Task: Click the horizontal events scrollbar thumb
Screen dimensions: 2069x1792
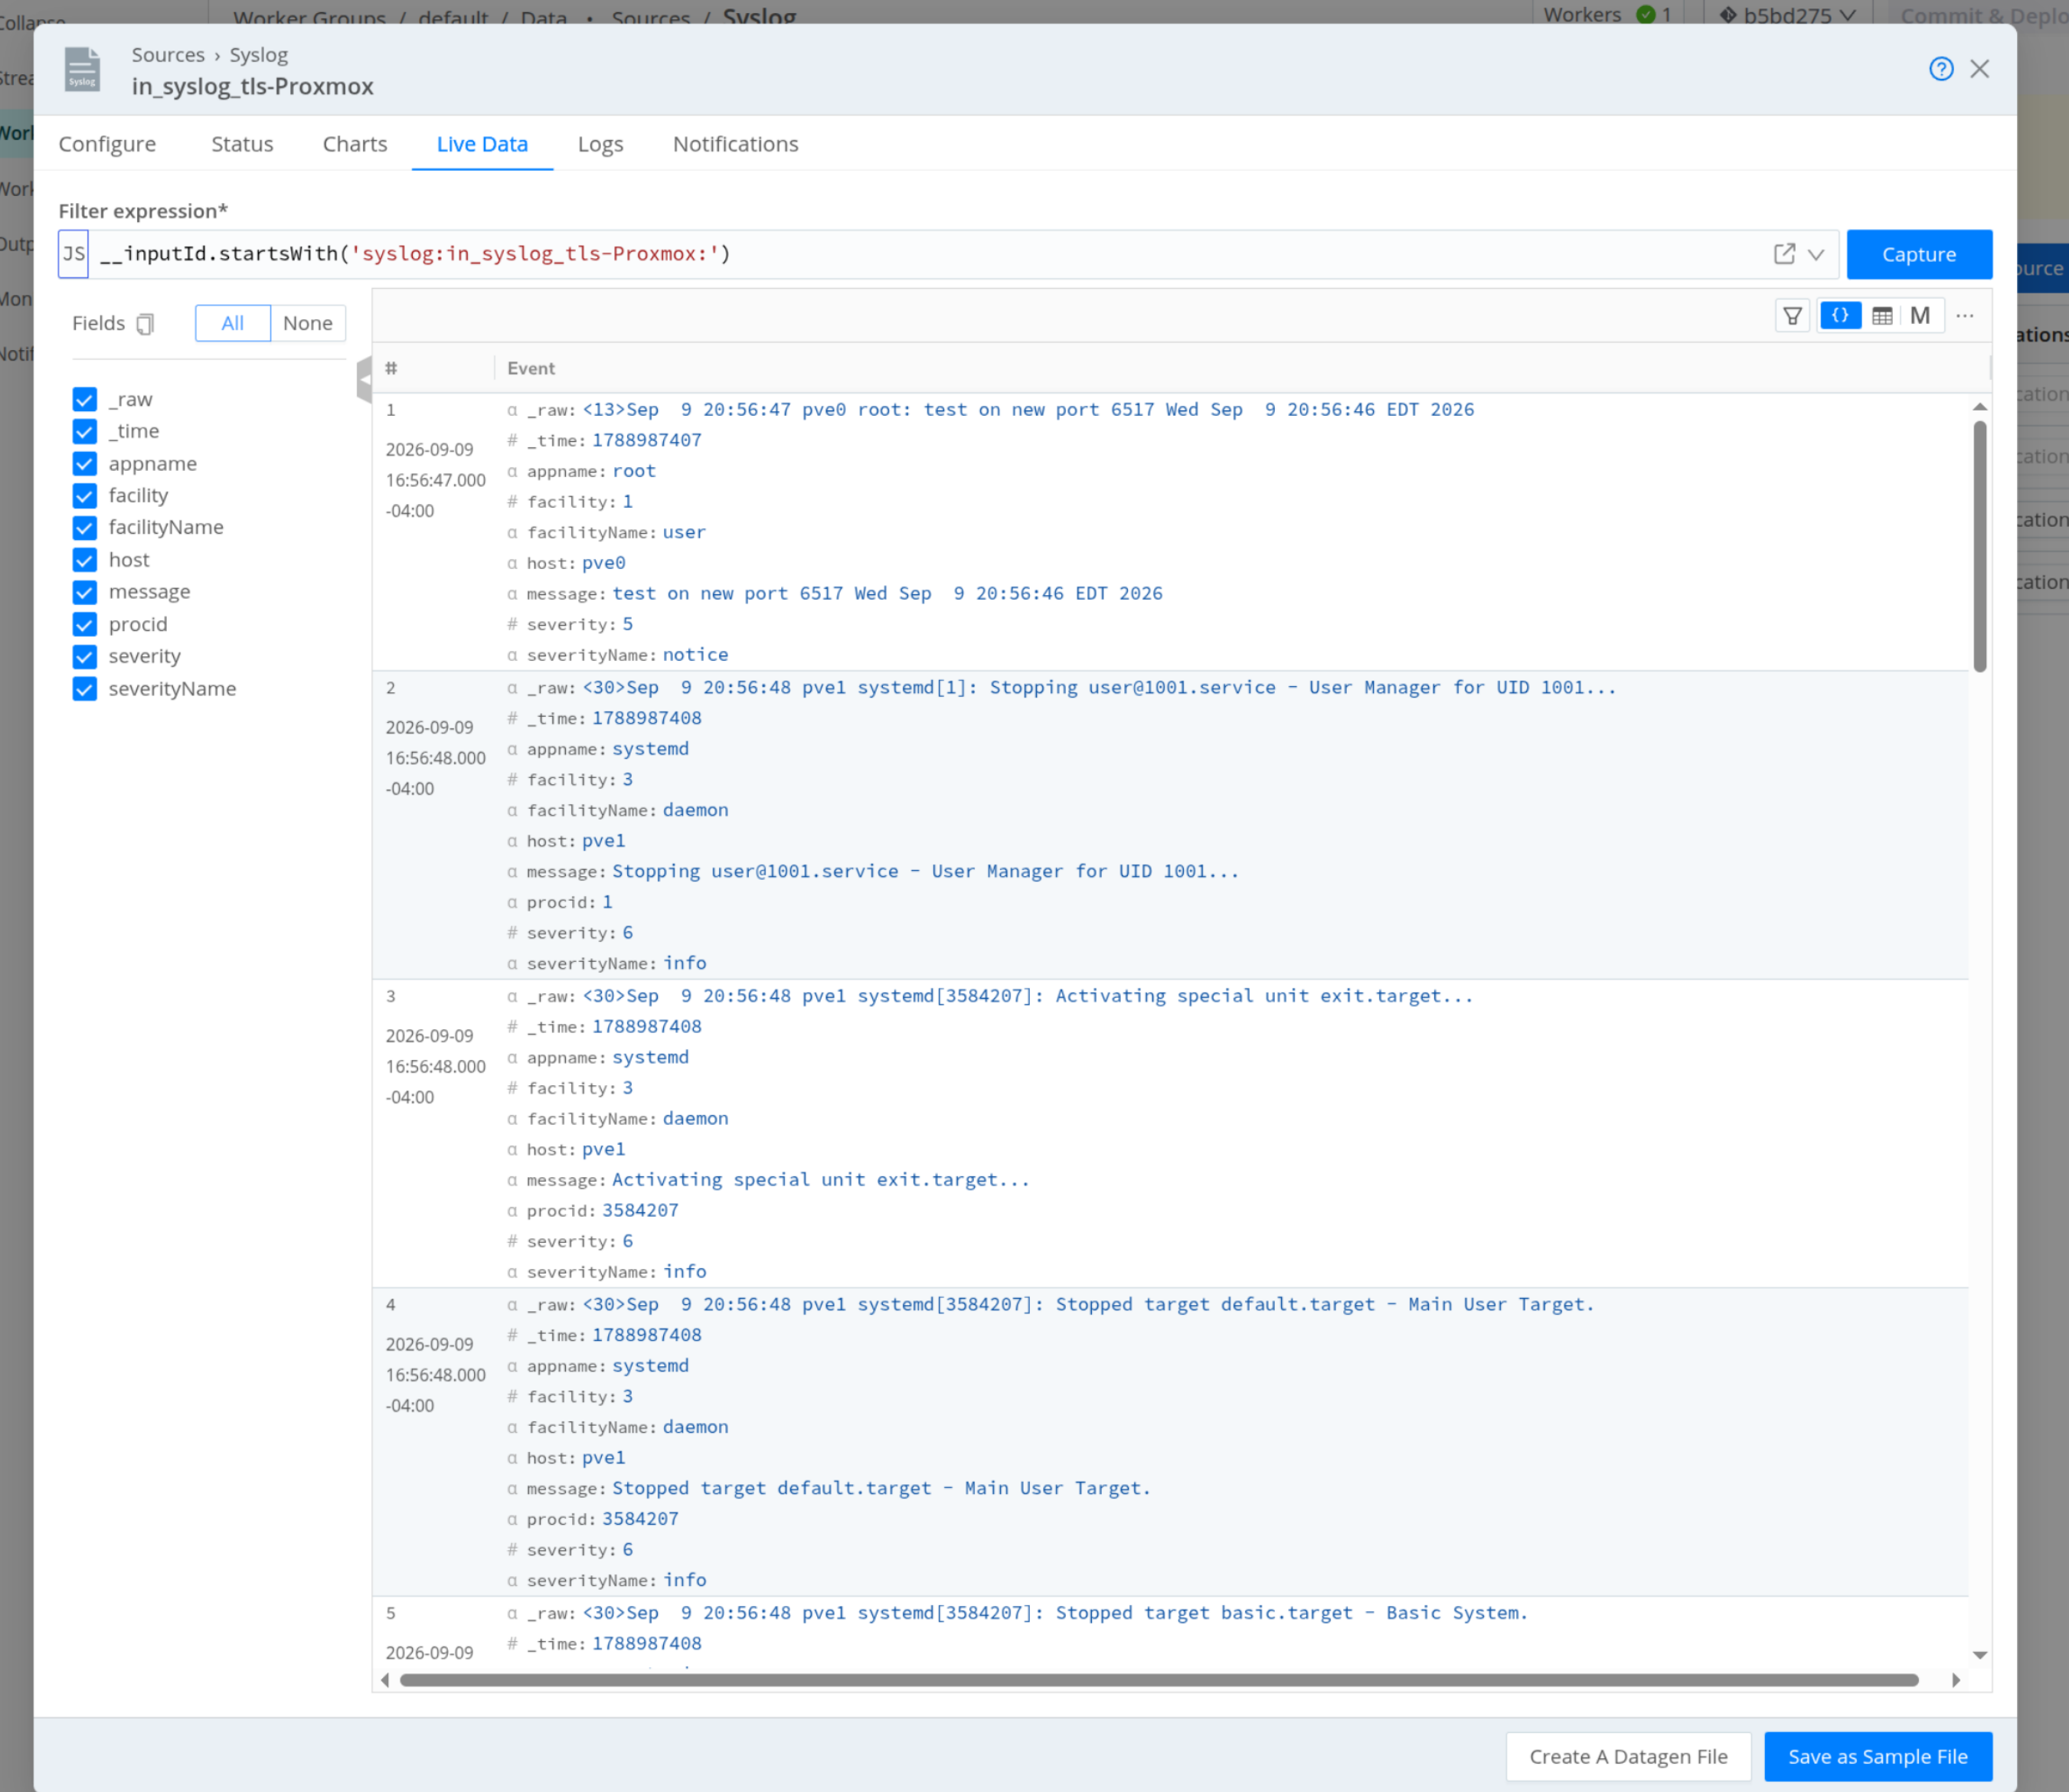Action: (x=1158, y=1680)
